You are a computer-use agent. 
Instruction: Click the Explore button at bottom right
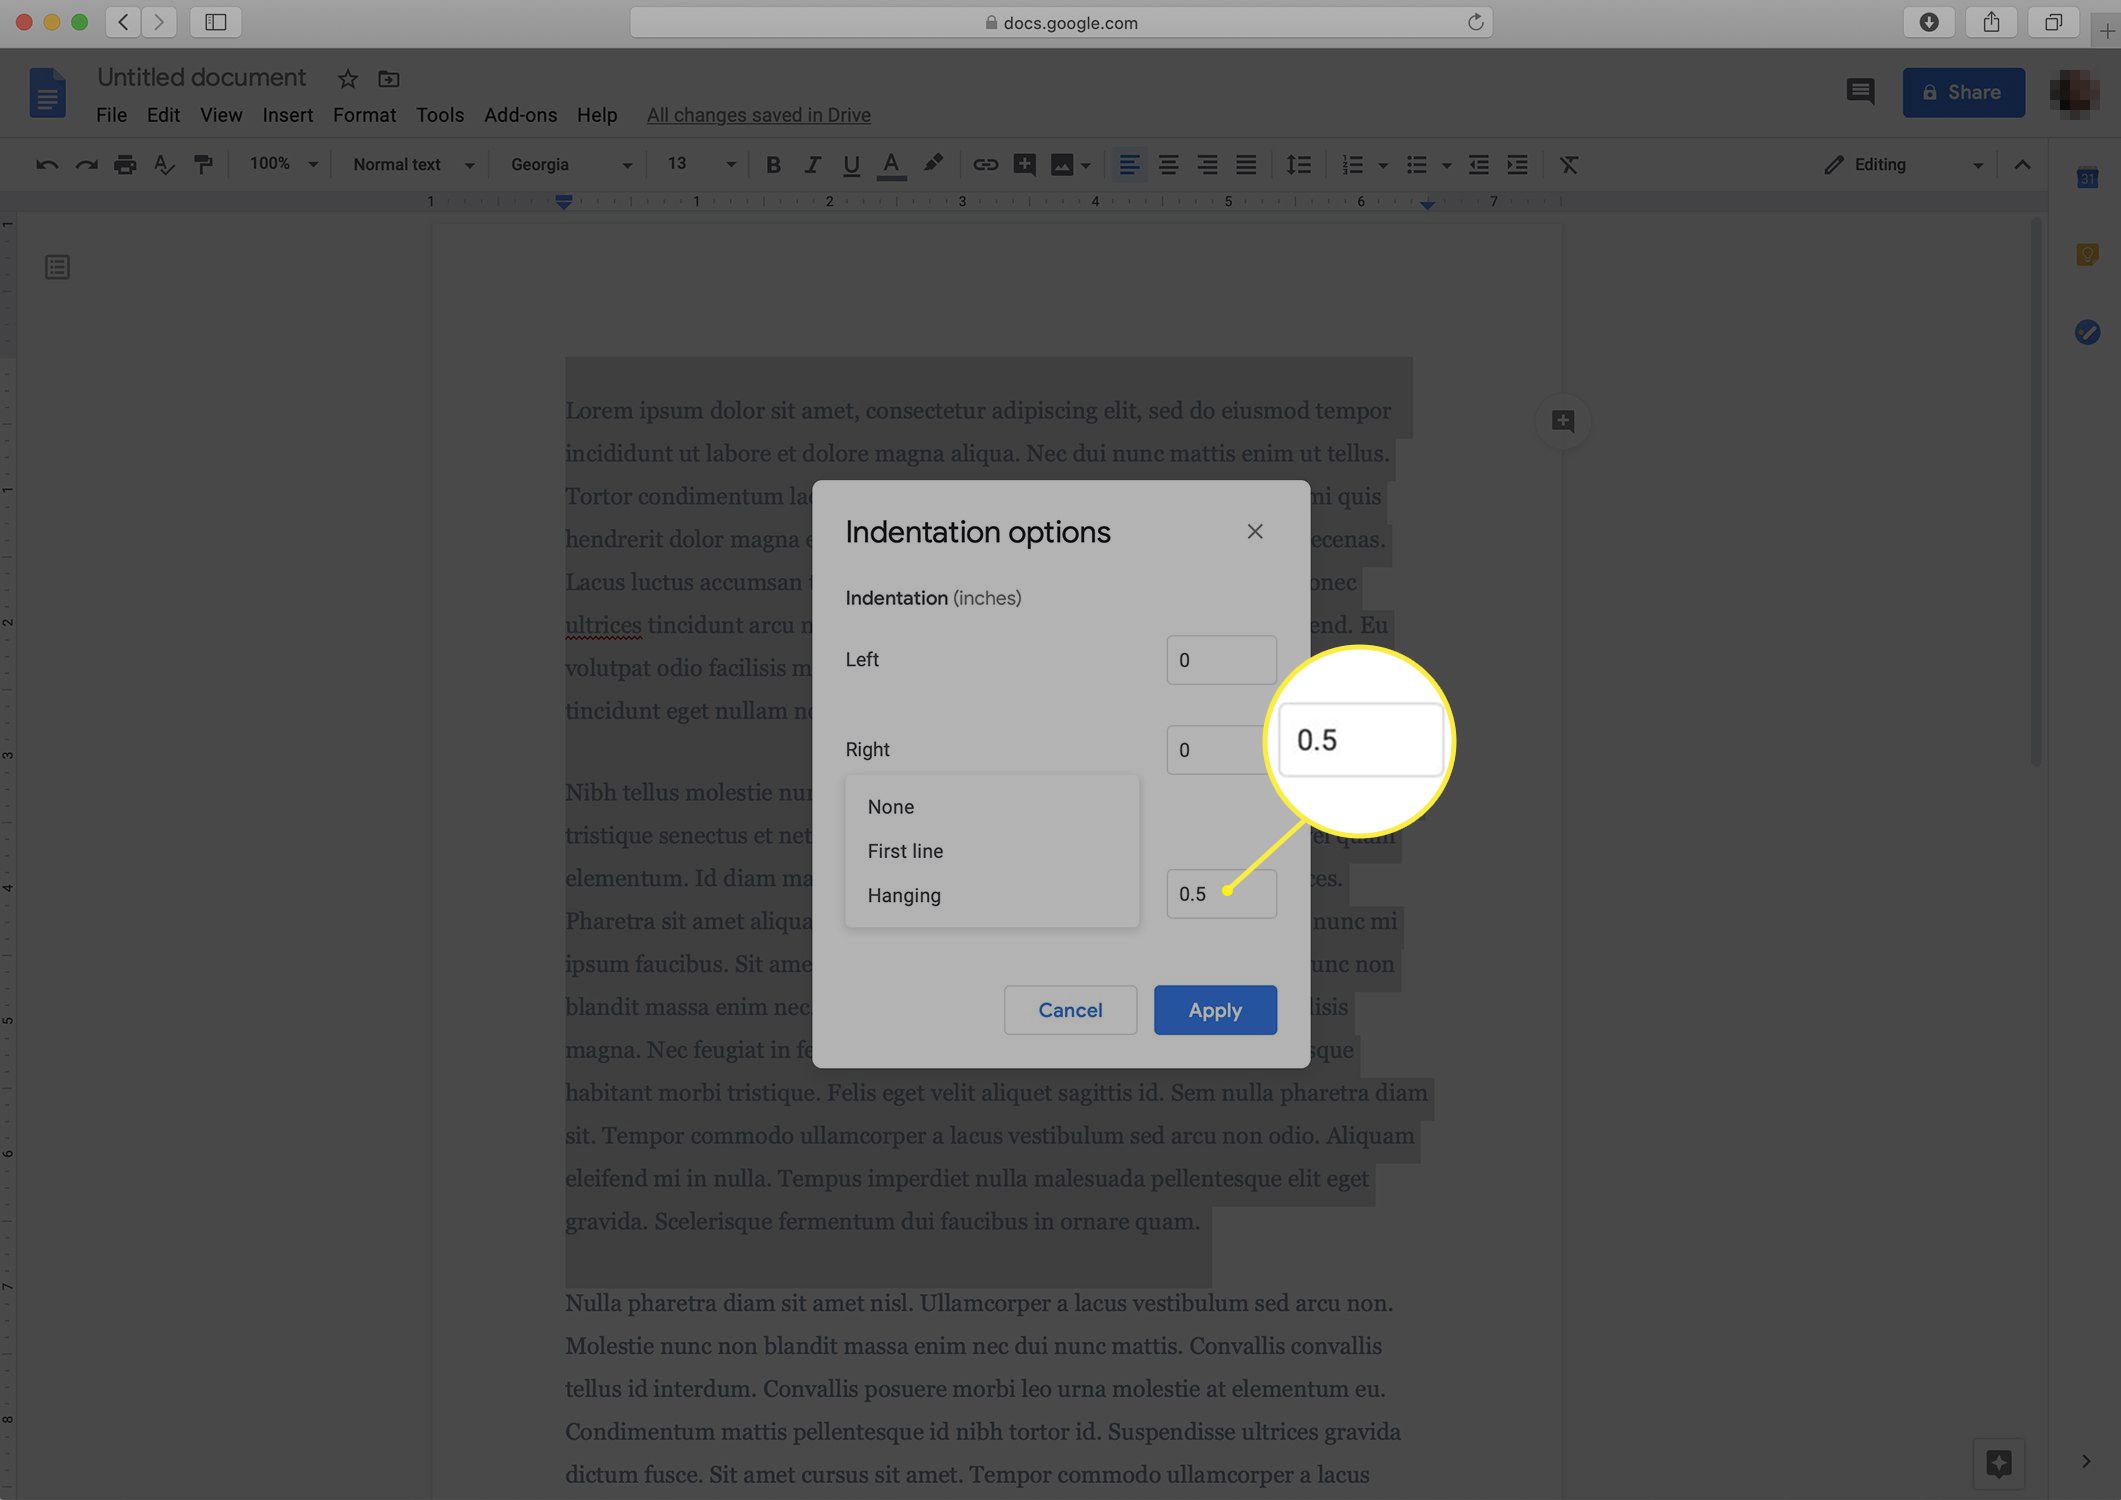pyautogui.click(x=1999, y=1464)
